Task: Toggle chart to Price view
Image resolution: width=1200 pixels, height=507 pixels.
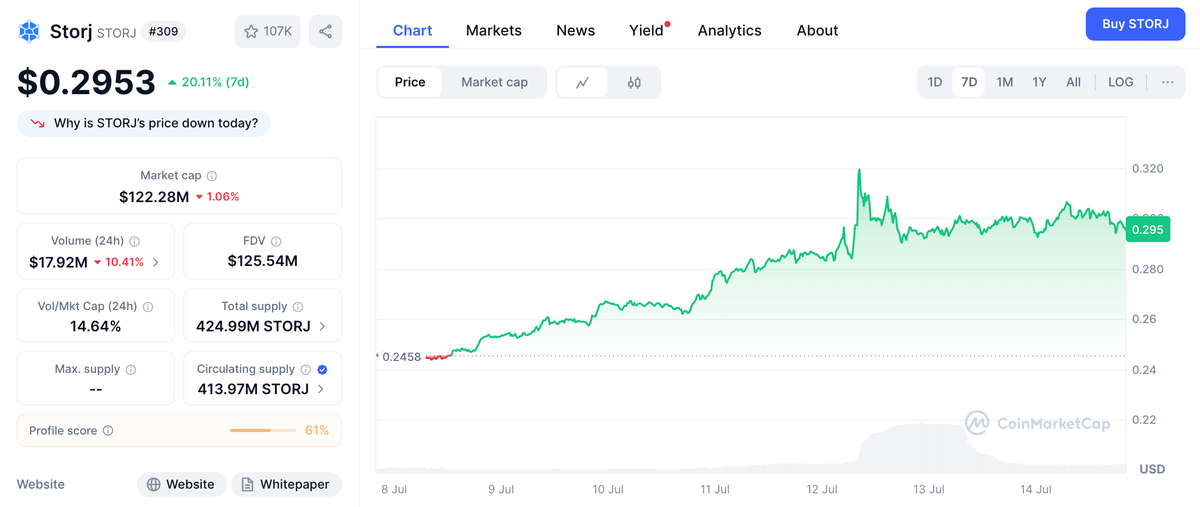Action: [x=410, y=82]
